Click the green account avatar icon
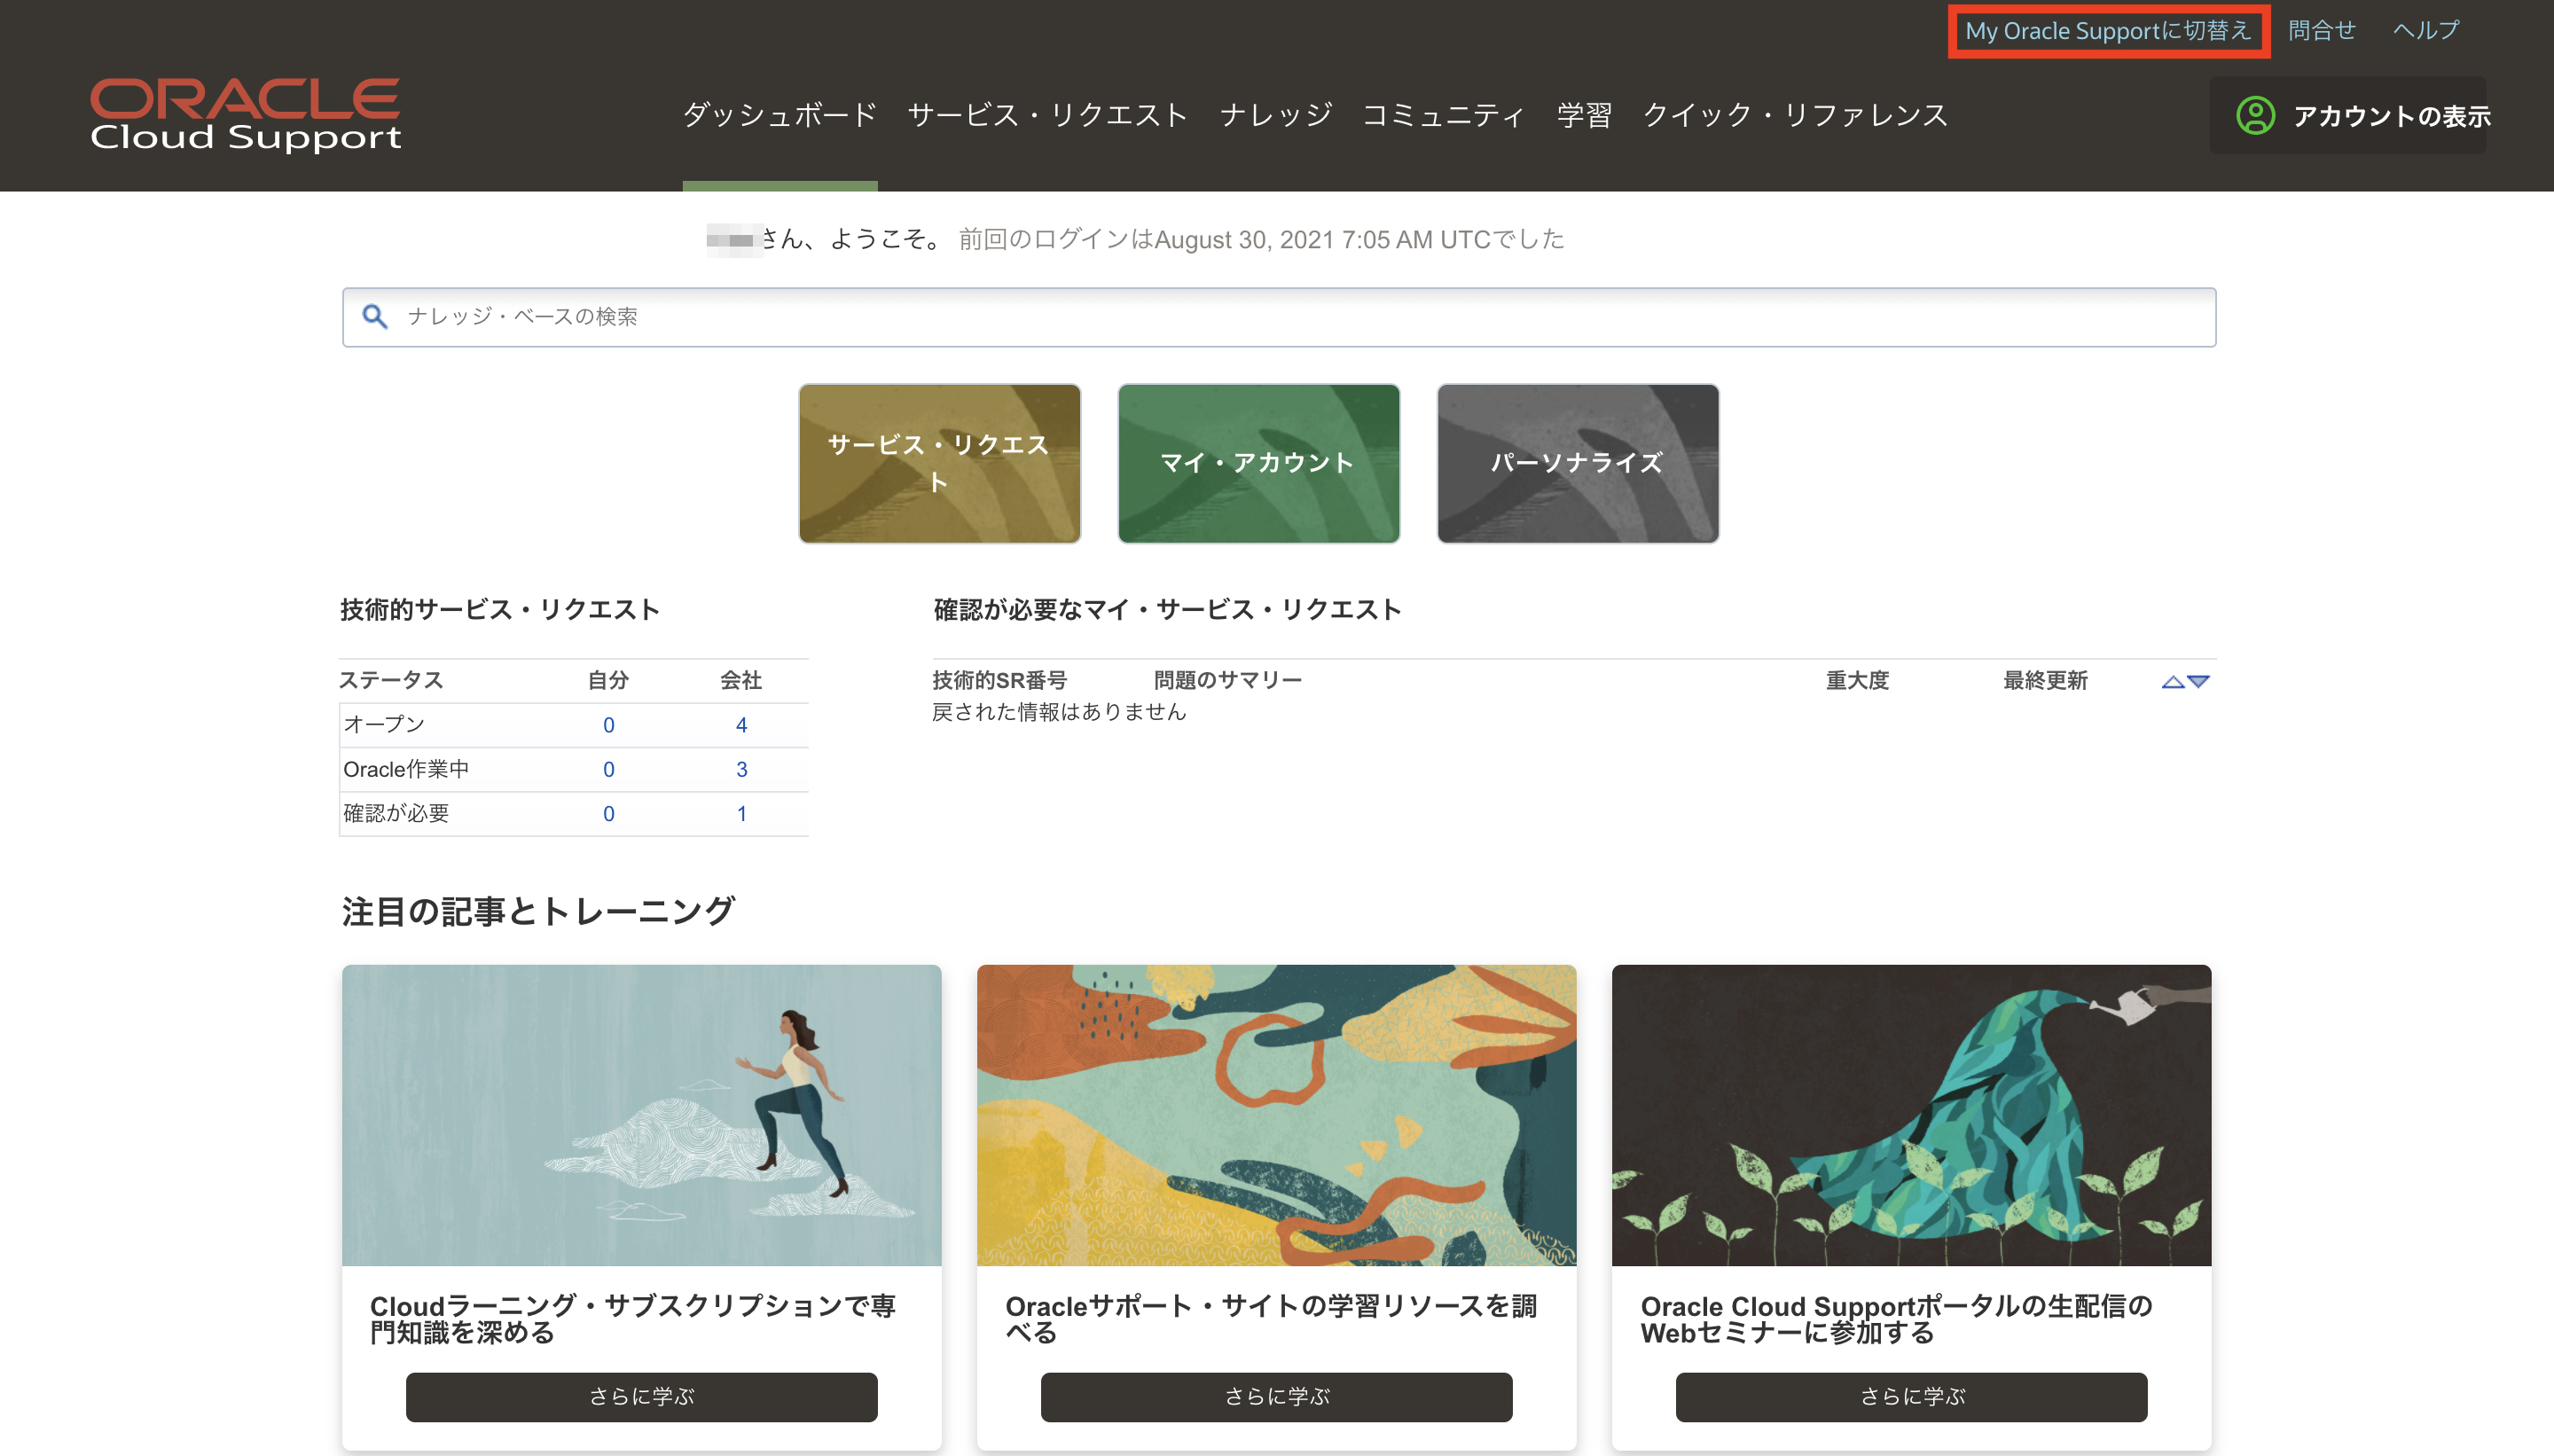Screen dimensions: 2554x1456 tap(2254, 116)
